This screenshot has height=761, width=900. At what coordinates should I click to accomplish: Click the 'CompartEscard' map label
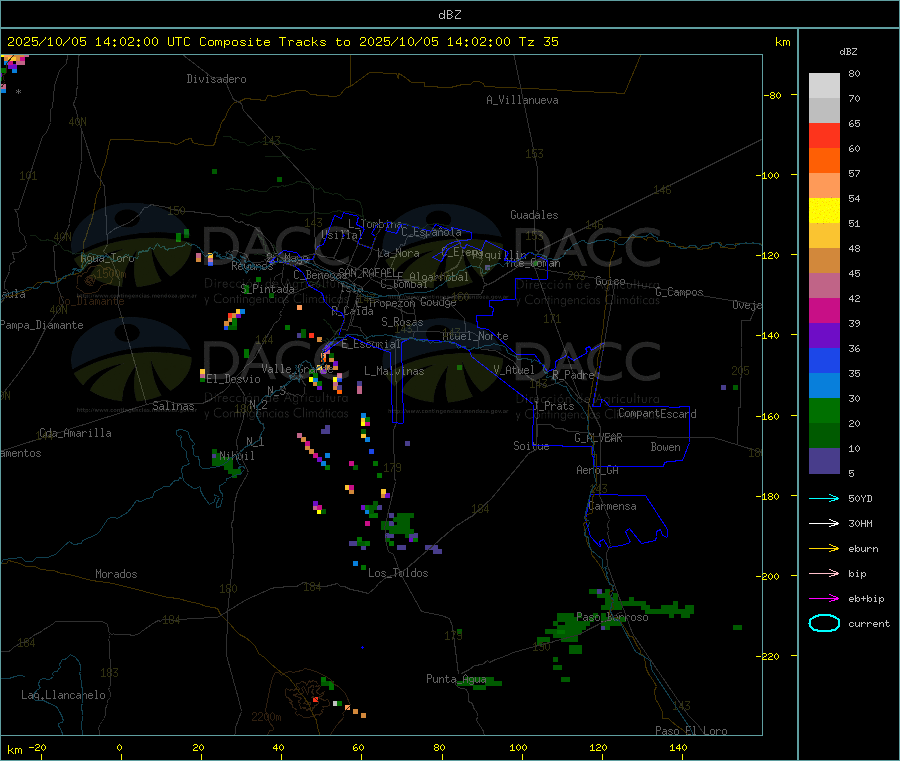[x=657, y=414]
